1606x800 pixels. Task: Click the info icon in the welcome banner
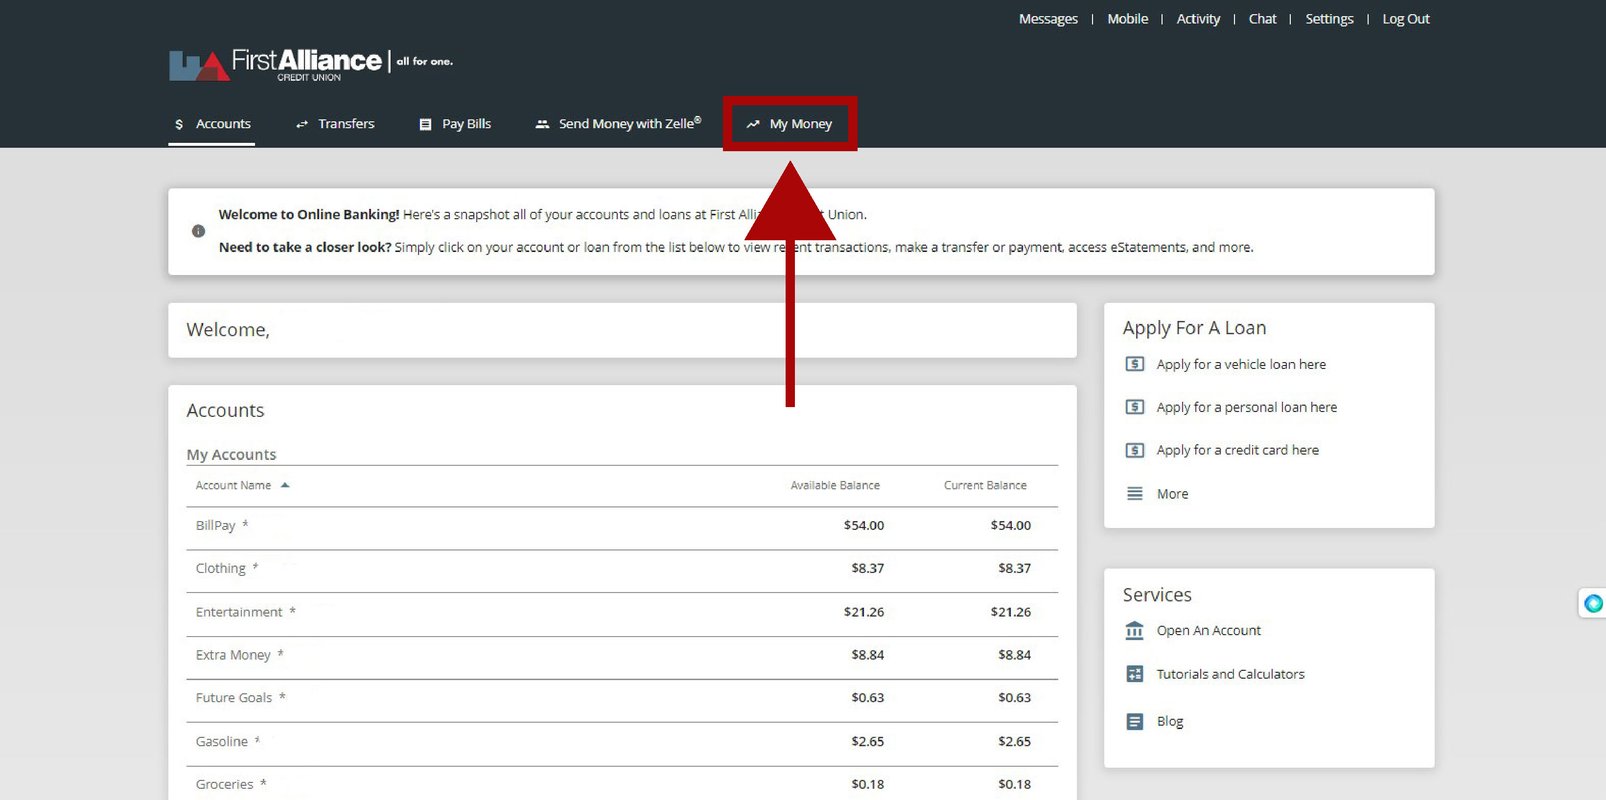[x=198, y=231]
